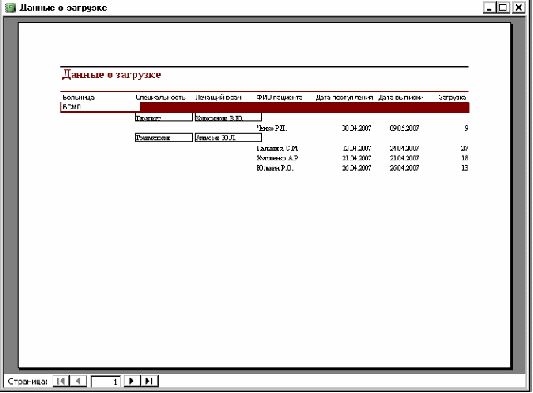This screenshot has height=393, width=533.
Task: Maximize the report preview window
Action: (x=503, y=7)
